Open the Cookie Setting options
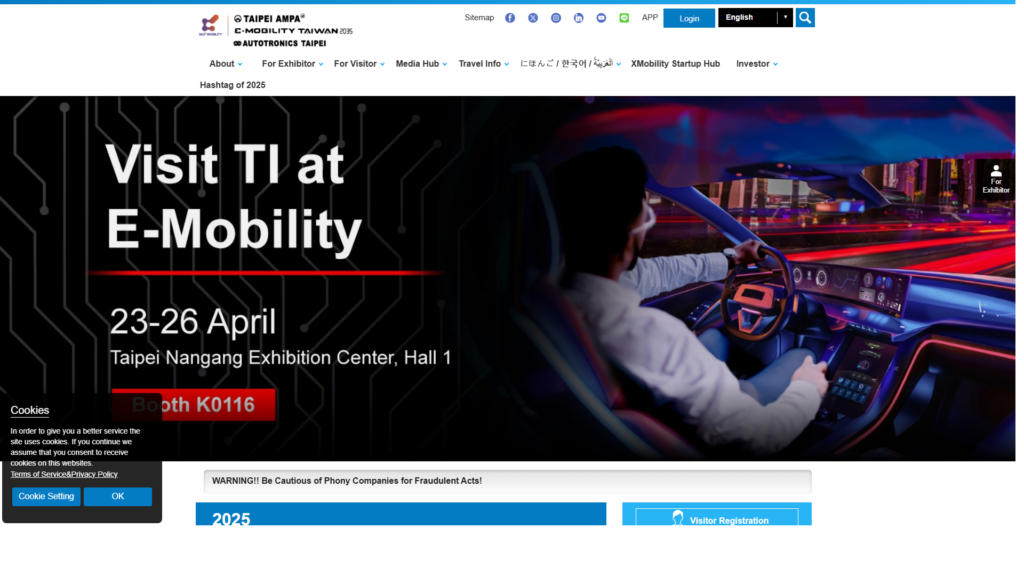Image resolution: width=1024 pixels, height=576 pixels. tap(46, 496)
